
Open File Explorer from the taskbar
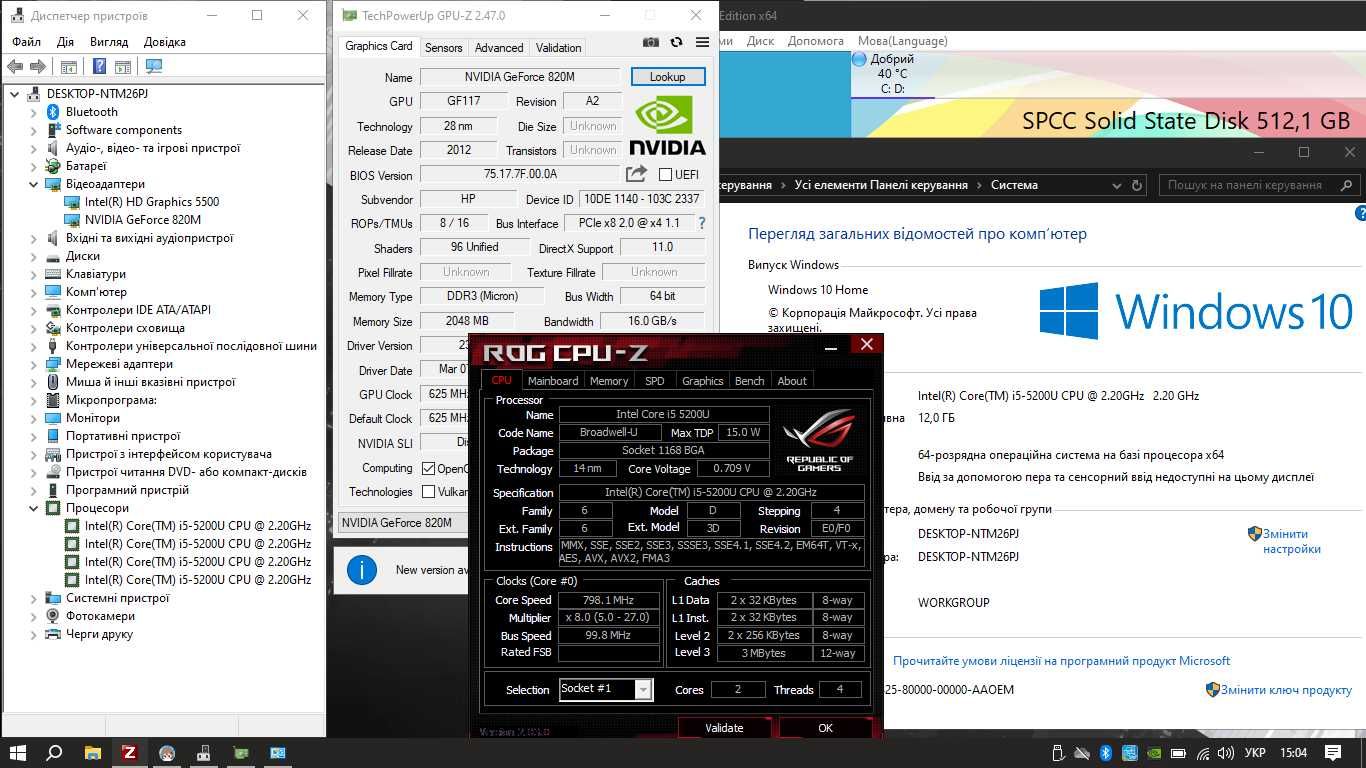click(92, 753)
